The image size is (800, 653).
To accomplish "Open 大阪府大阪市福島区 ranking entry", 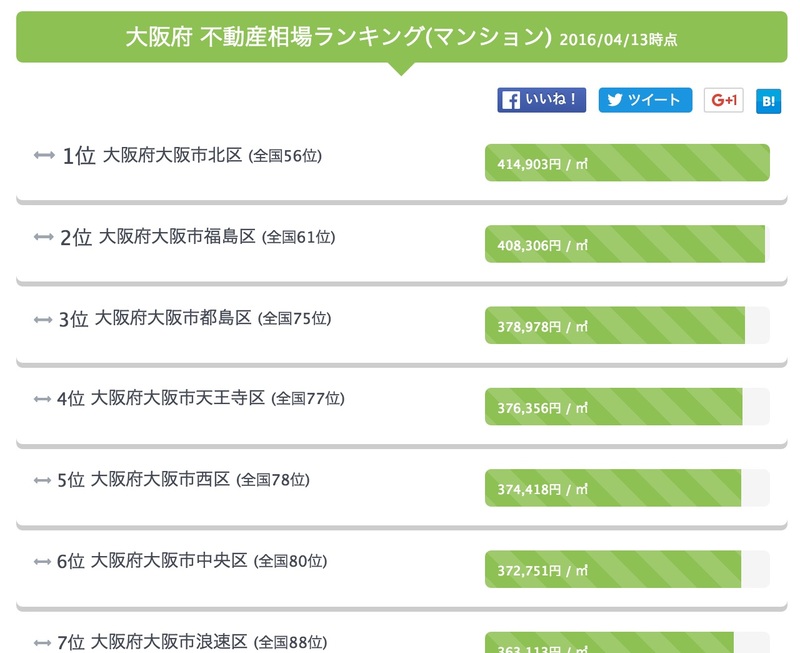I will pyautogui.click(x=177, y=237).
